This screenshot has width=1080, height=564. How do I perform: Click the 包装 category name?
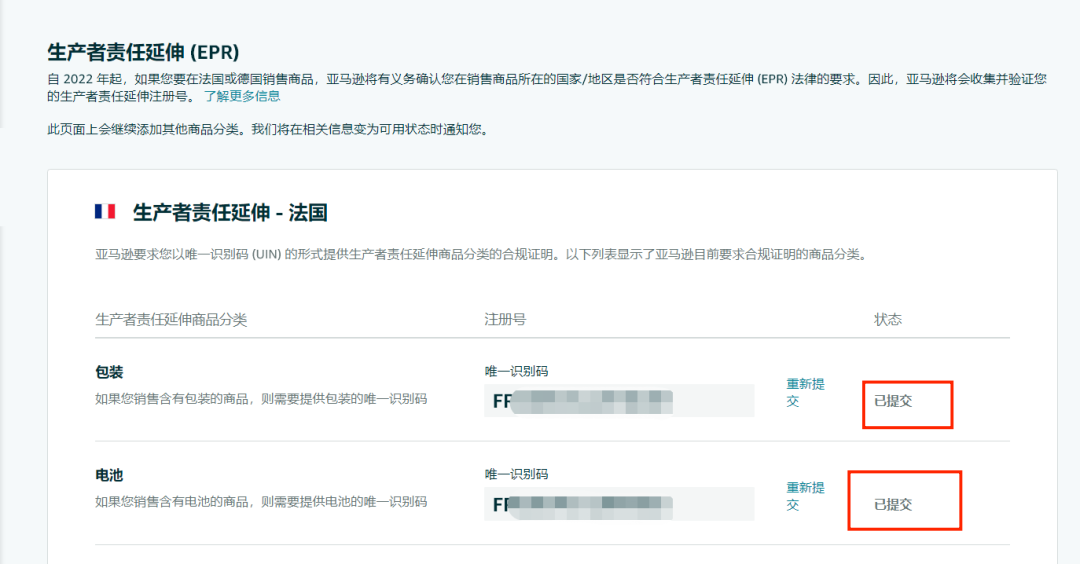coord(109,373)
